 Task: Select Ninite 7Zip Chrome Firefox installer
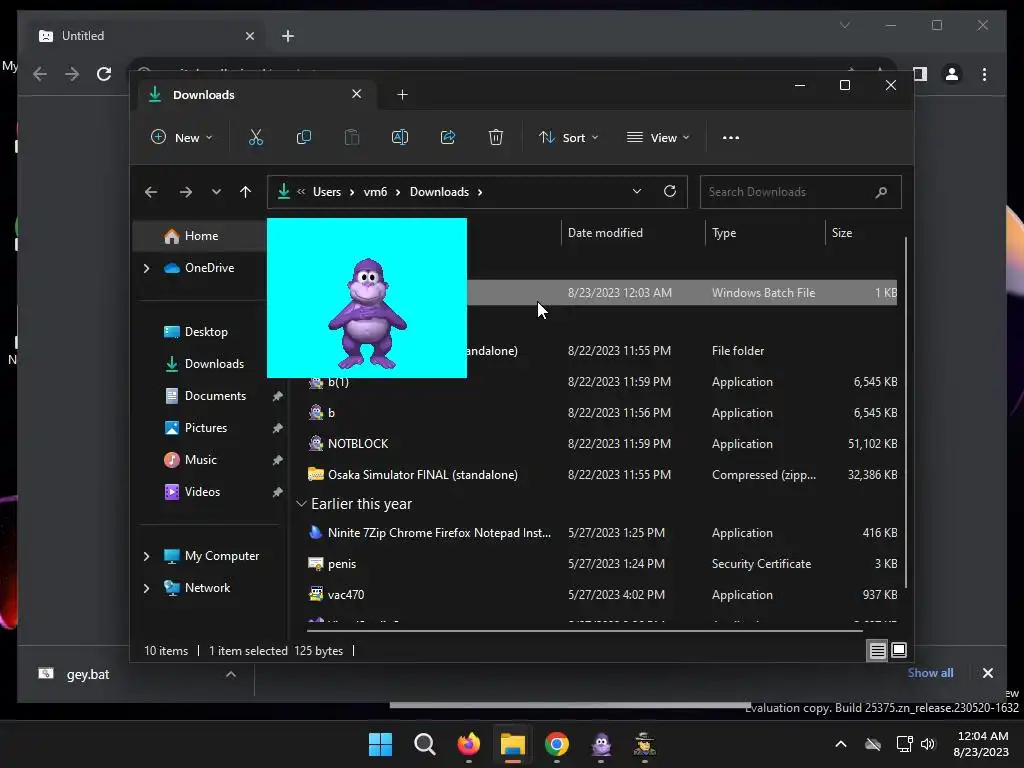tap(601, 533)
